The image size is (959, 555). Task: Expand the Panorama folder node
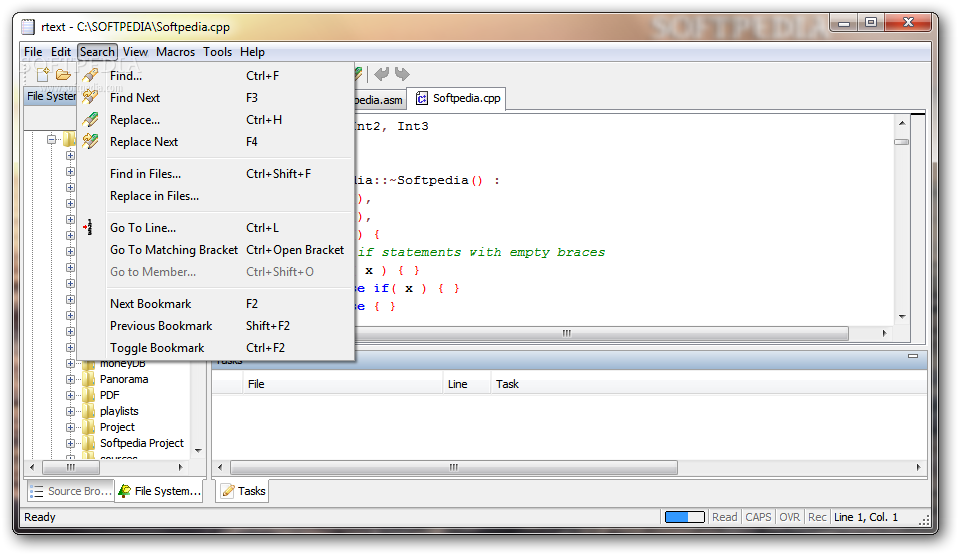click(x=70, y=379)
